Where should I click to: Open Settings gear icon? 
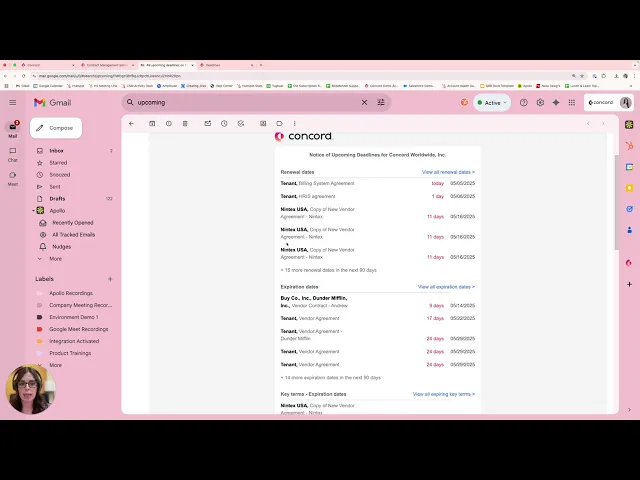pyautogui.click(x=540, y=102)
